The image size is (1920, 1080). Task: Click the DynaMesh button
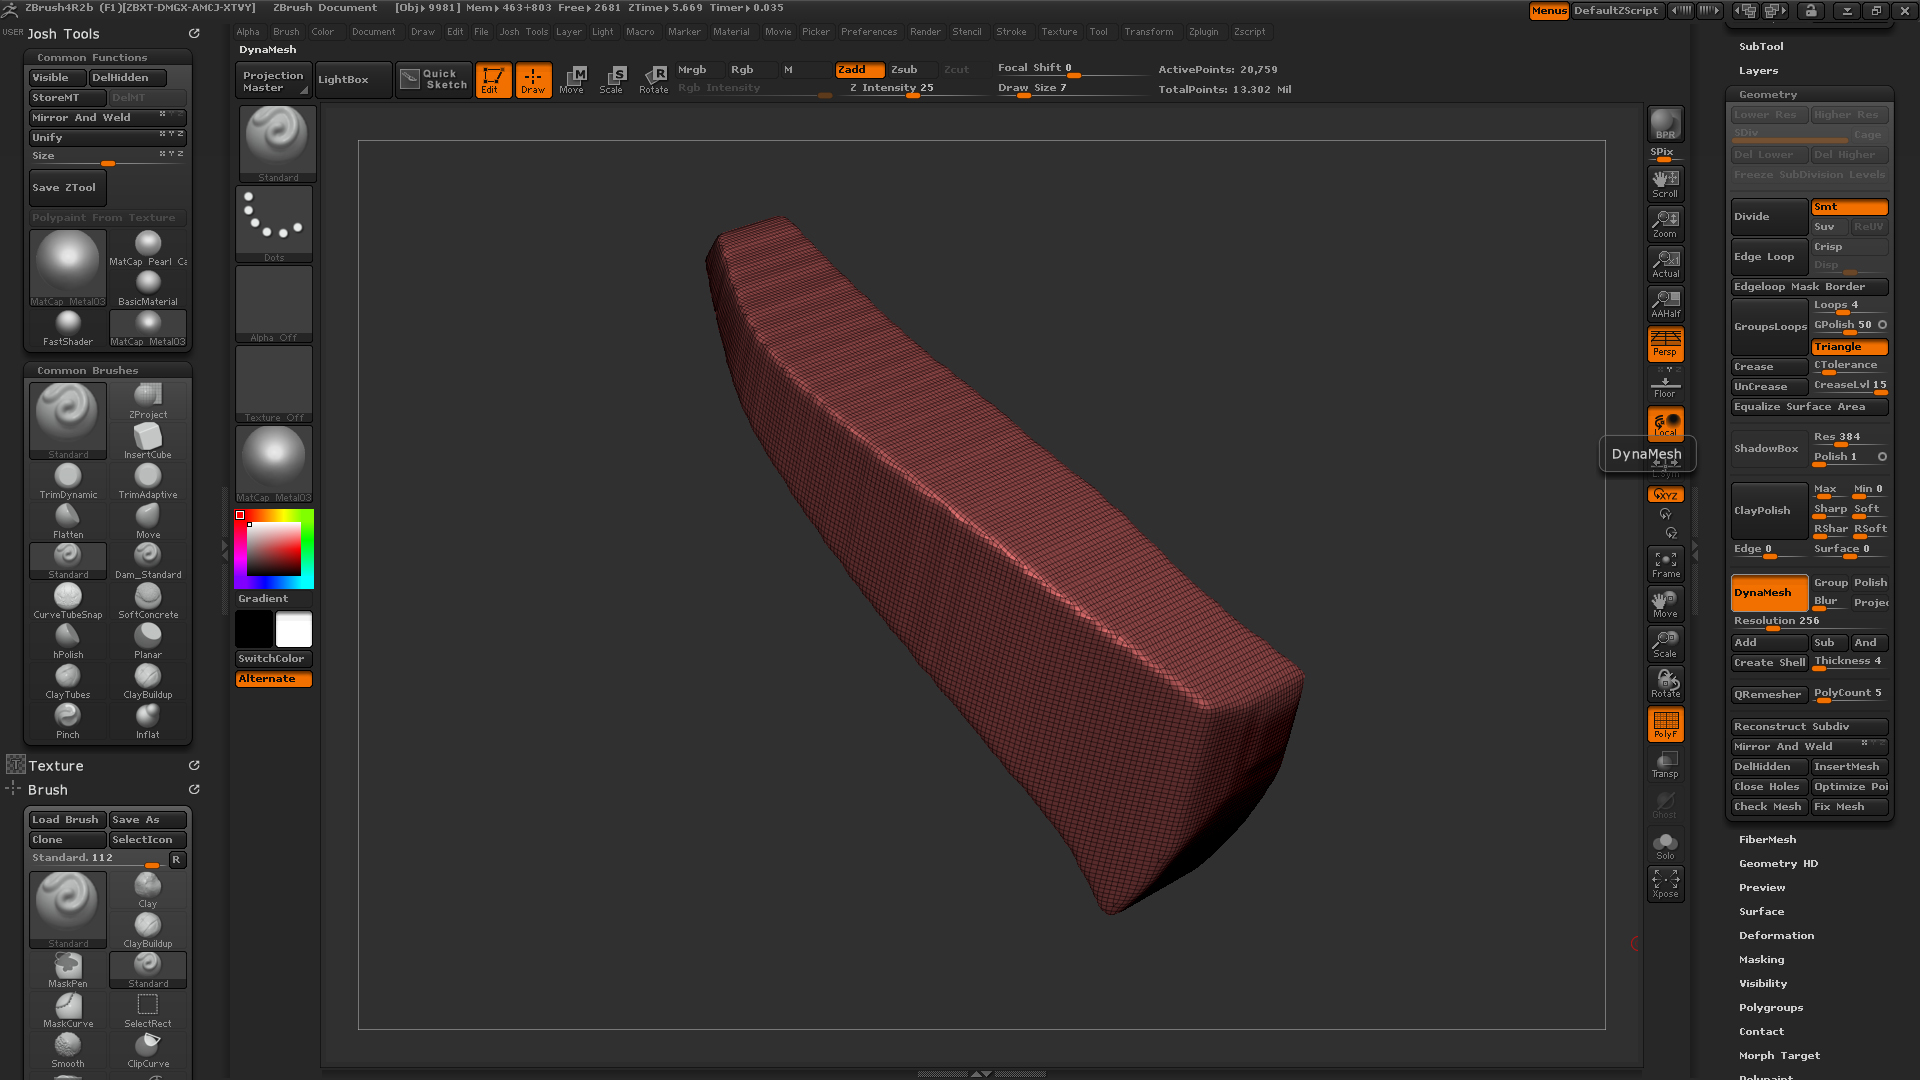click(x=1769, y=593)
